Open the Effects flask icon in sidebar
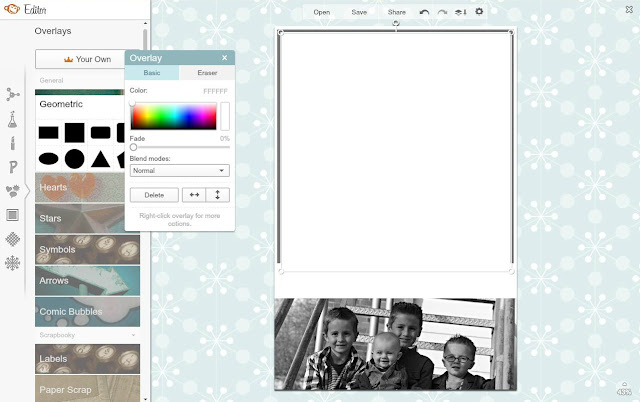Image resolution: width=640 pixels, height=402 pixels. tap(13, 119)
